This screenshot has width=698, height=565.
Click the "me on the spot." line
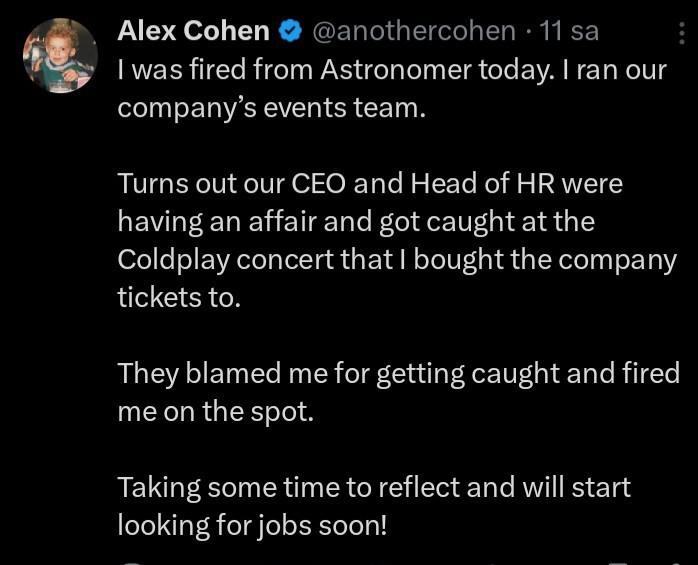coord(215,411)
